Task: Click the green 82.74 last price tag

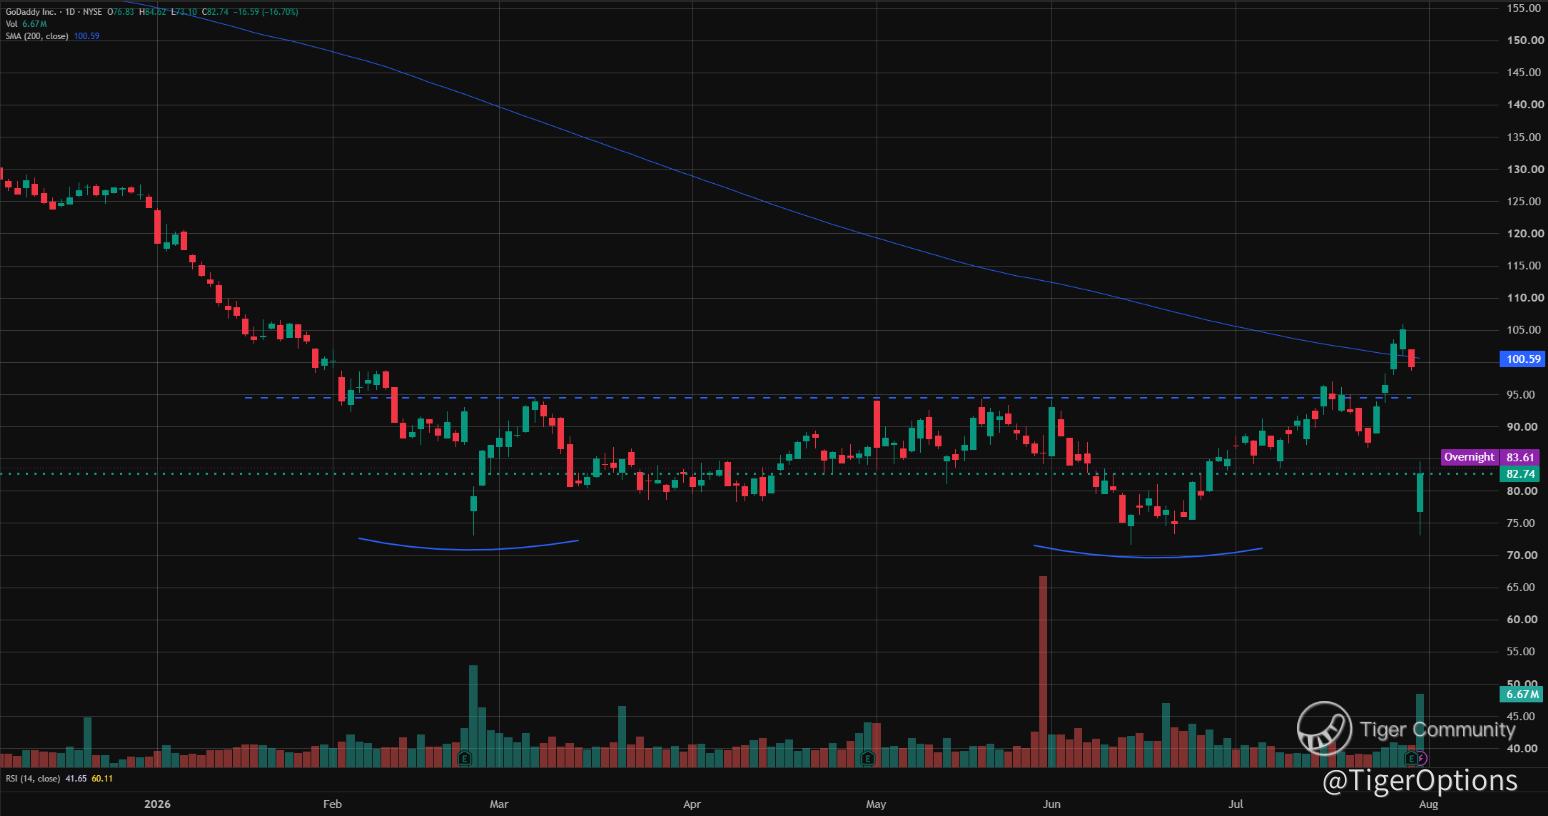Action: coord(1521,474)
